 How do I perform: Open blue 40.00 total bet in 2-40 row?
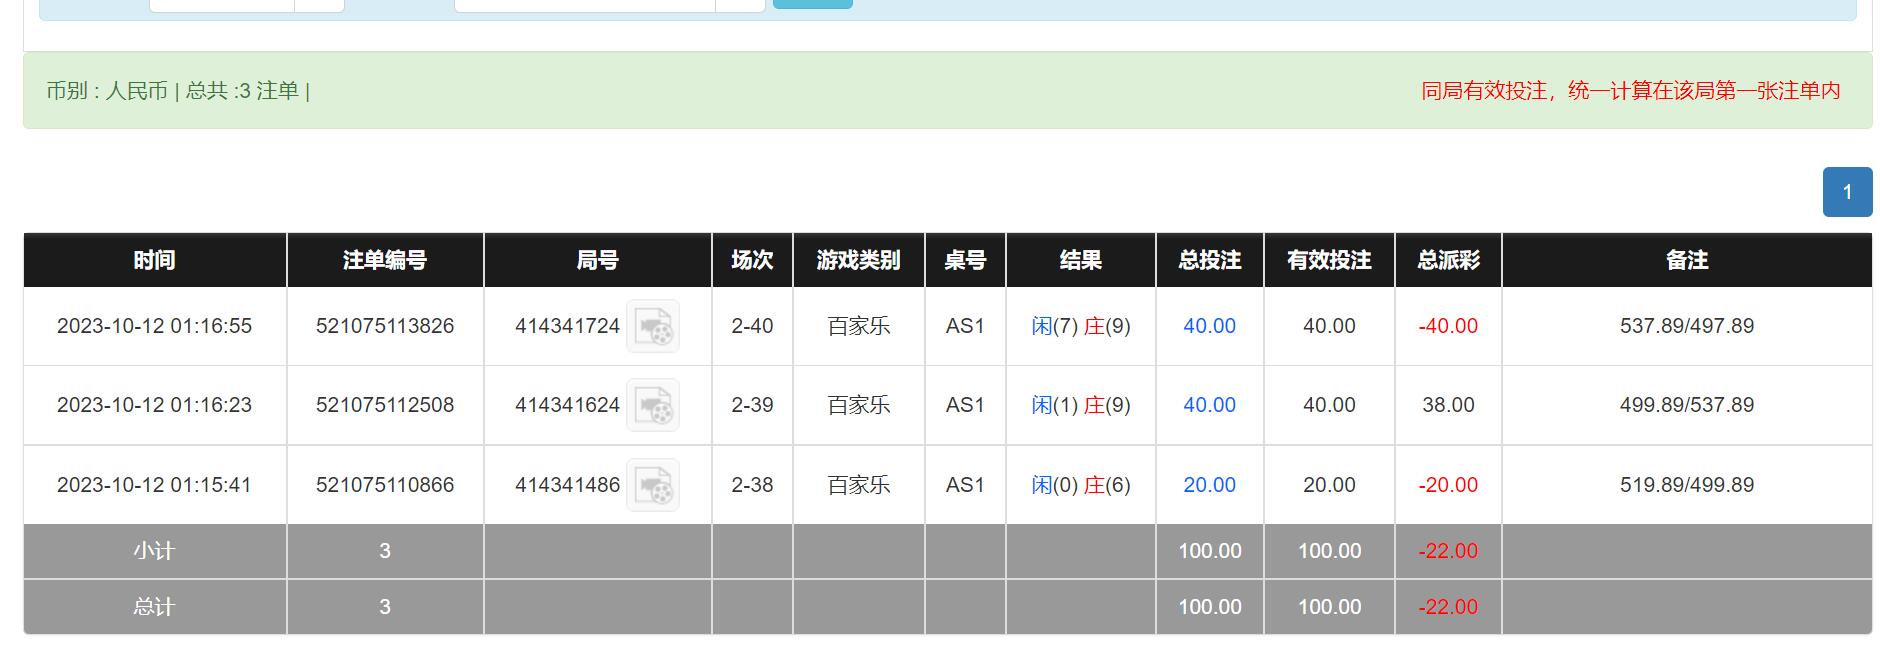[1209, 326]
